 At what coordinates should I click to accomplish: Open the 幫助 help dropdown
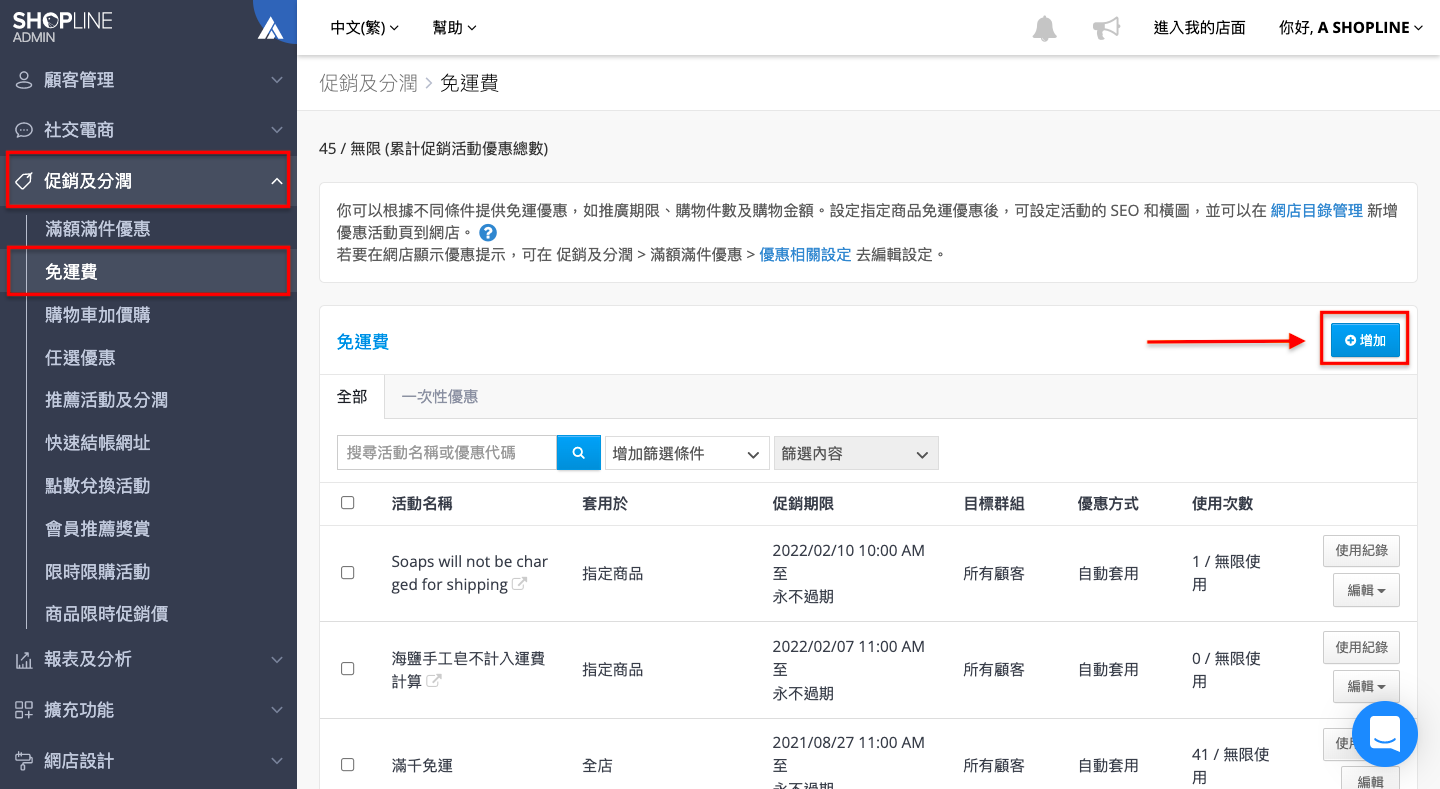[455, 28]
